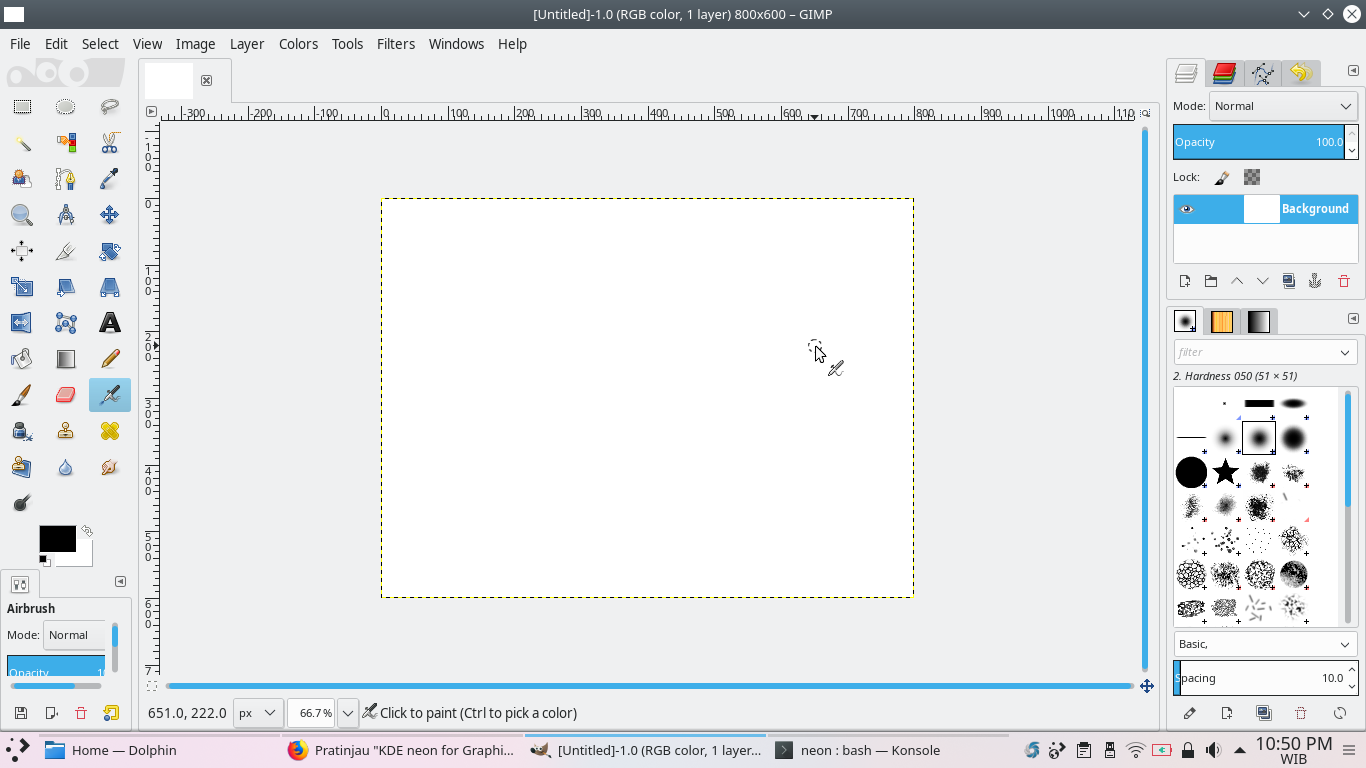
Task: Delete the Background layer with the trash icon
Action: 1345,281
